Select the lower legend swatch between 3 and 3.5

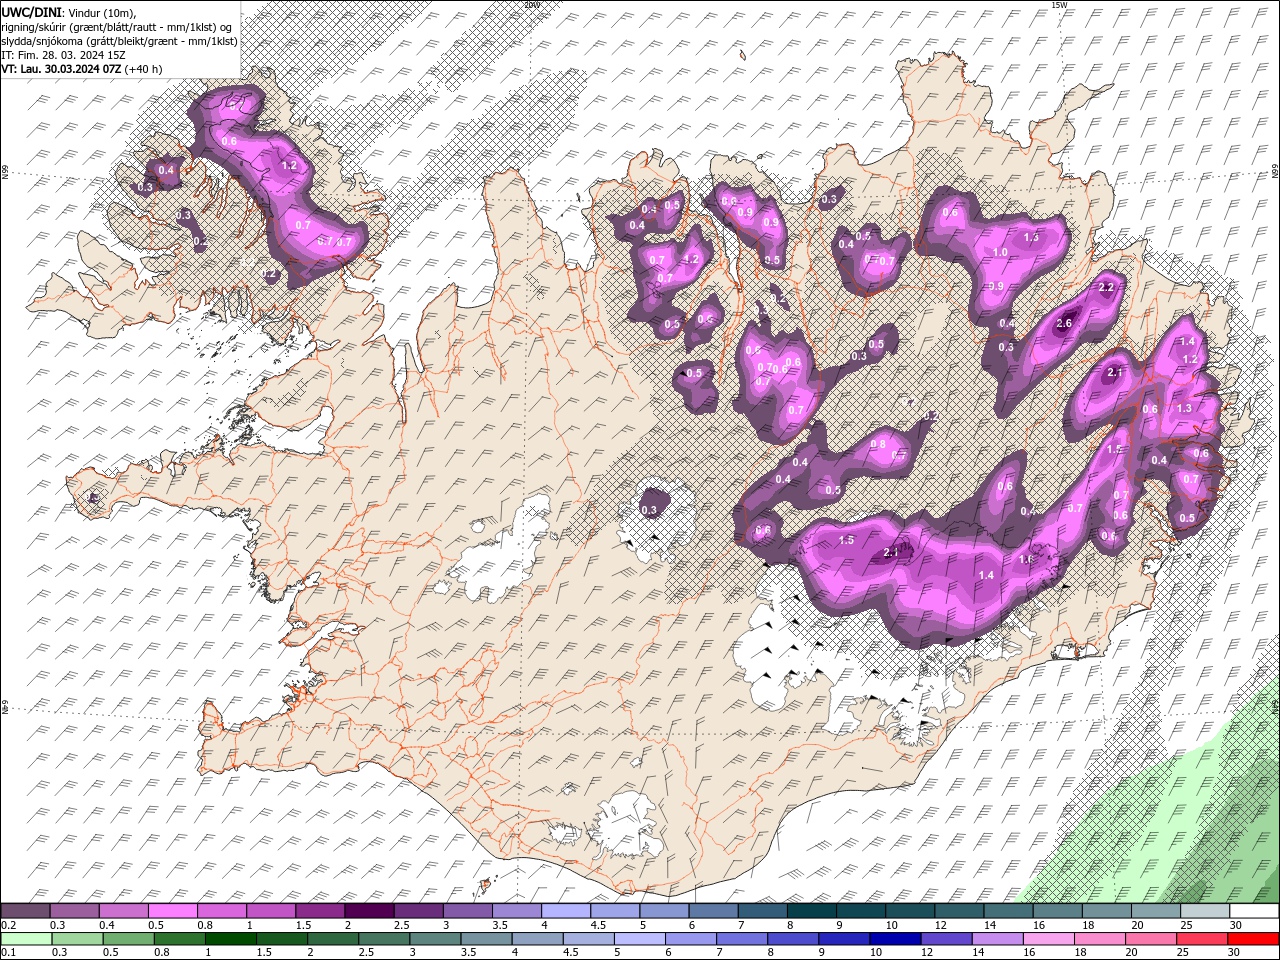click(x=435, y=939)
